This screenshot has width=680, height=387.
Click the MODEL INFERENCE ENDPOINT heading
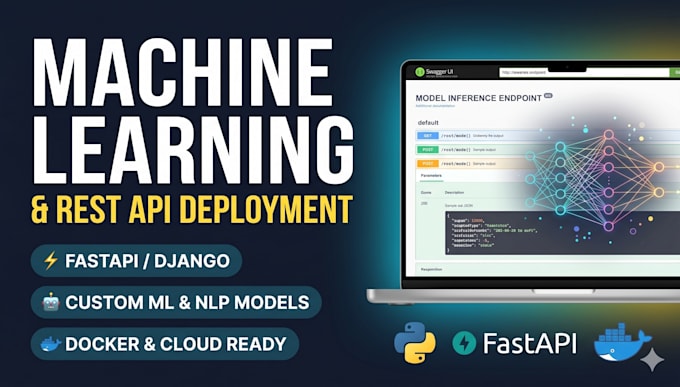478,98
